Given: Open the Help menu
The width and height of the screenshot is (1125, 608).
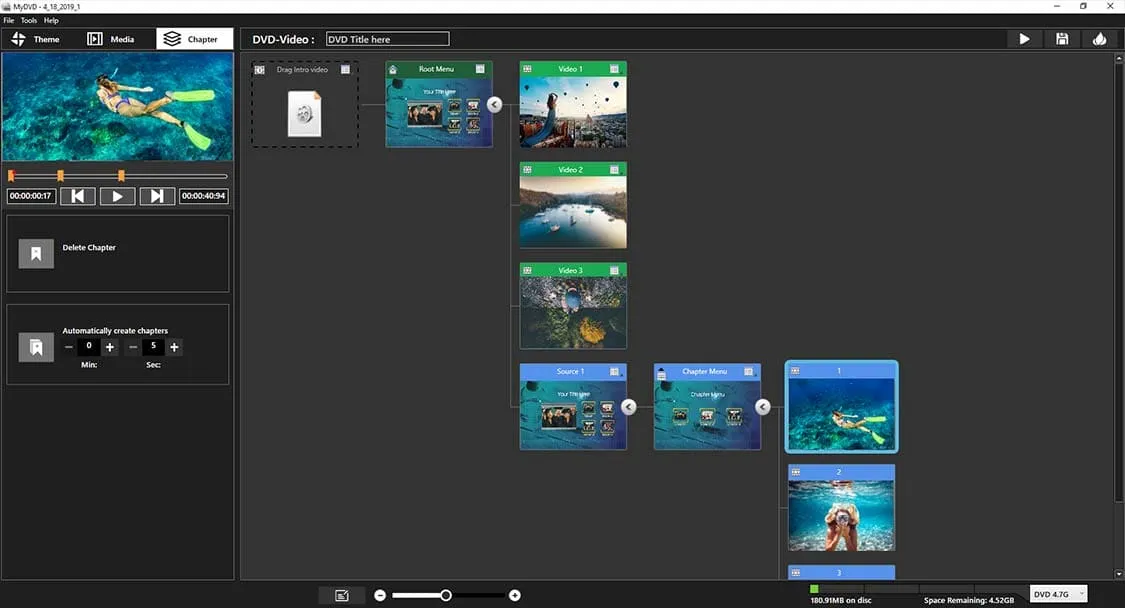Looking at the screenshot, I should click(51, 20).
